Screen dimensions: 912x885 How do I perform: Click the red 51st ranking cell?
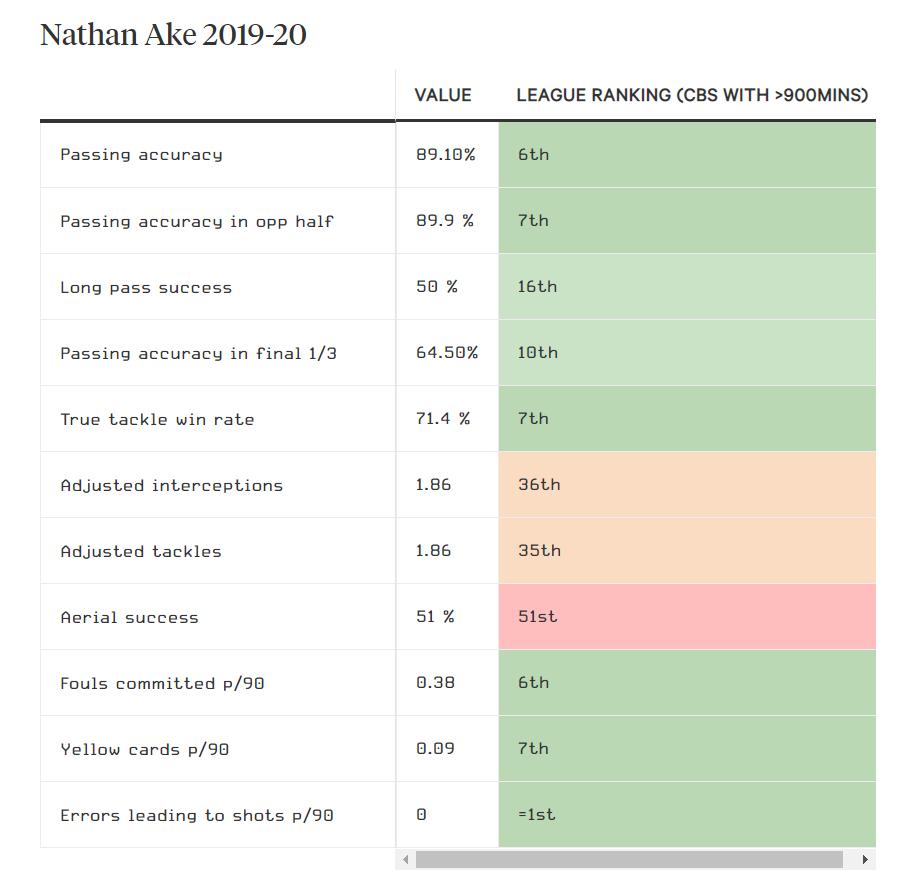[687, 617]
